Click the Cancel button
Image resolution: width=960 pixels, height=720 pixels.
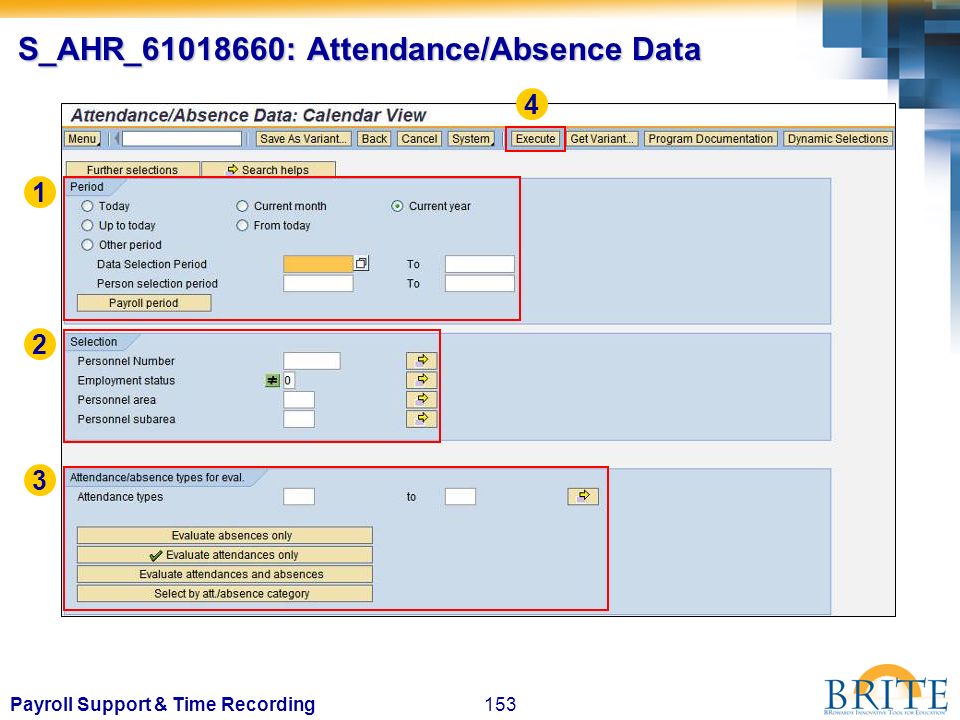[419, 139]
